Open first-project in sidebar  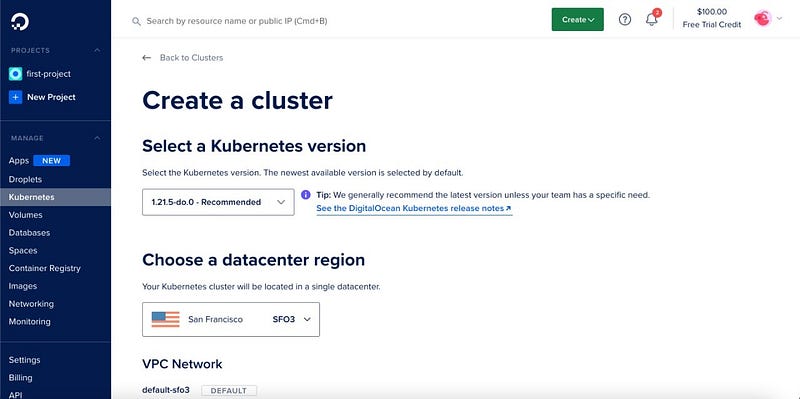point(48,74)
